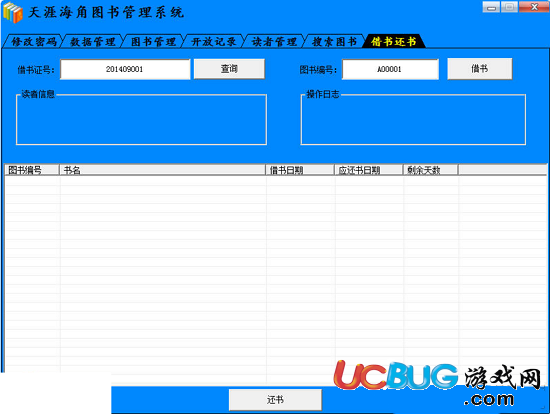Switch to the 数据管理 tab

coord(93,41)
